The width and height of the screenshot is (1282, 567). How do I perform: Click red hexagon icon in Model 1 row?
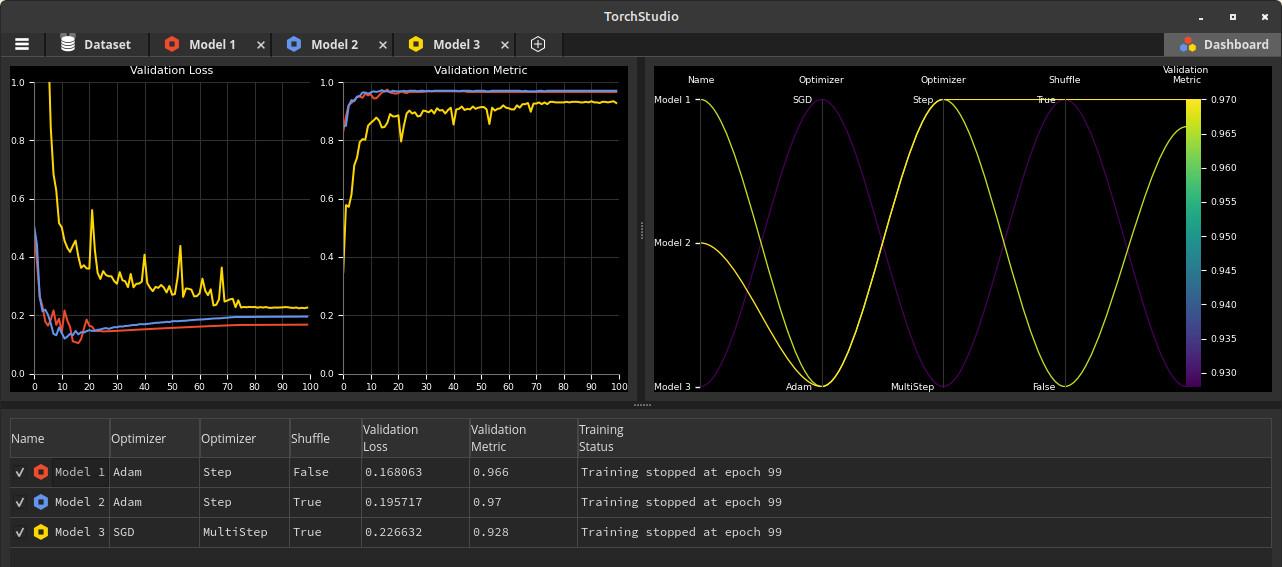click(x=41, y=472)
